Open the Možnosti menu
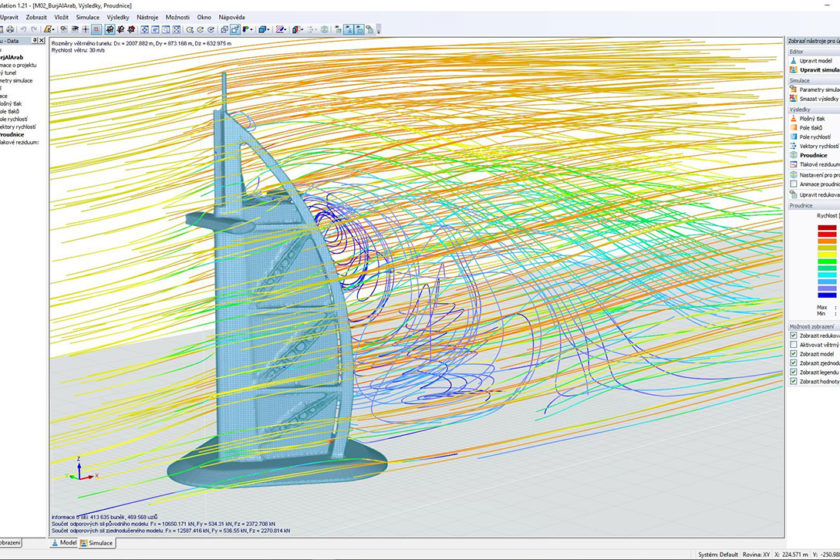This screenshot has width=840, height=560. (x=177, y=17)
